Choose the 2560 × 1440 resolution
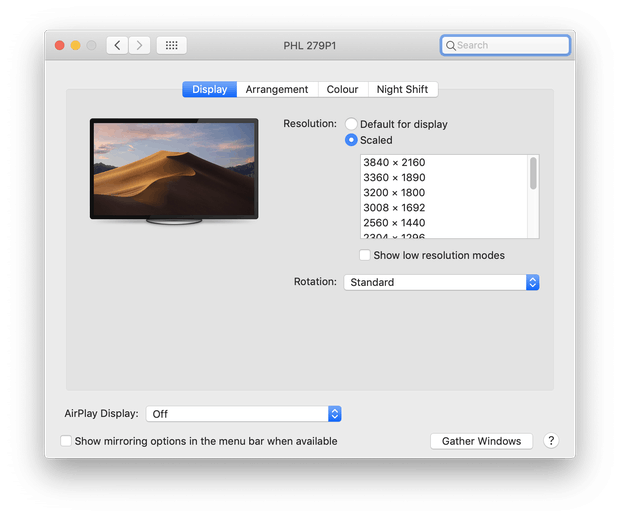Image resolution: width=620 pixels, height=517 pixels. tap(444, 223)
